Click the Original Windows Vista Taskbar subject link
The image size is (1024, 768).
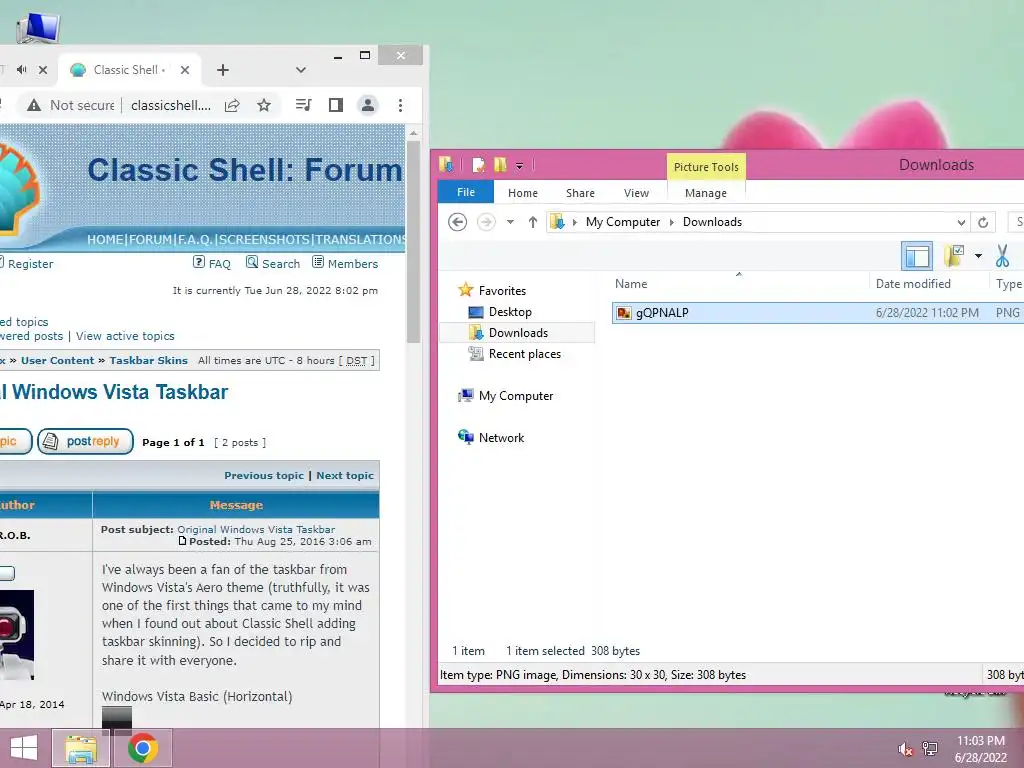click(x=256, y=530)
